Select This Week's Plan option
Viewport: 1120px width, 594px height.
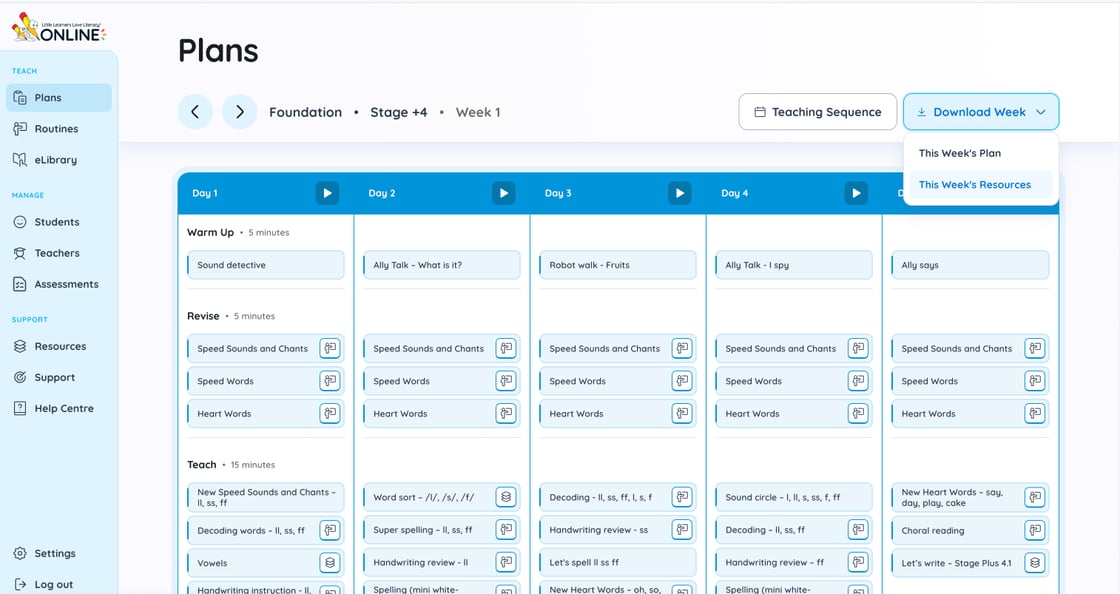tap(959, 153)
